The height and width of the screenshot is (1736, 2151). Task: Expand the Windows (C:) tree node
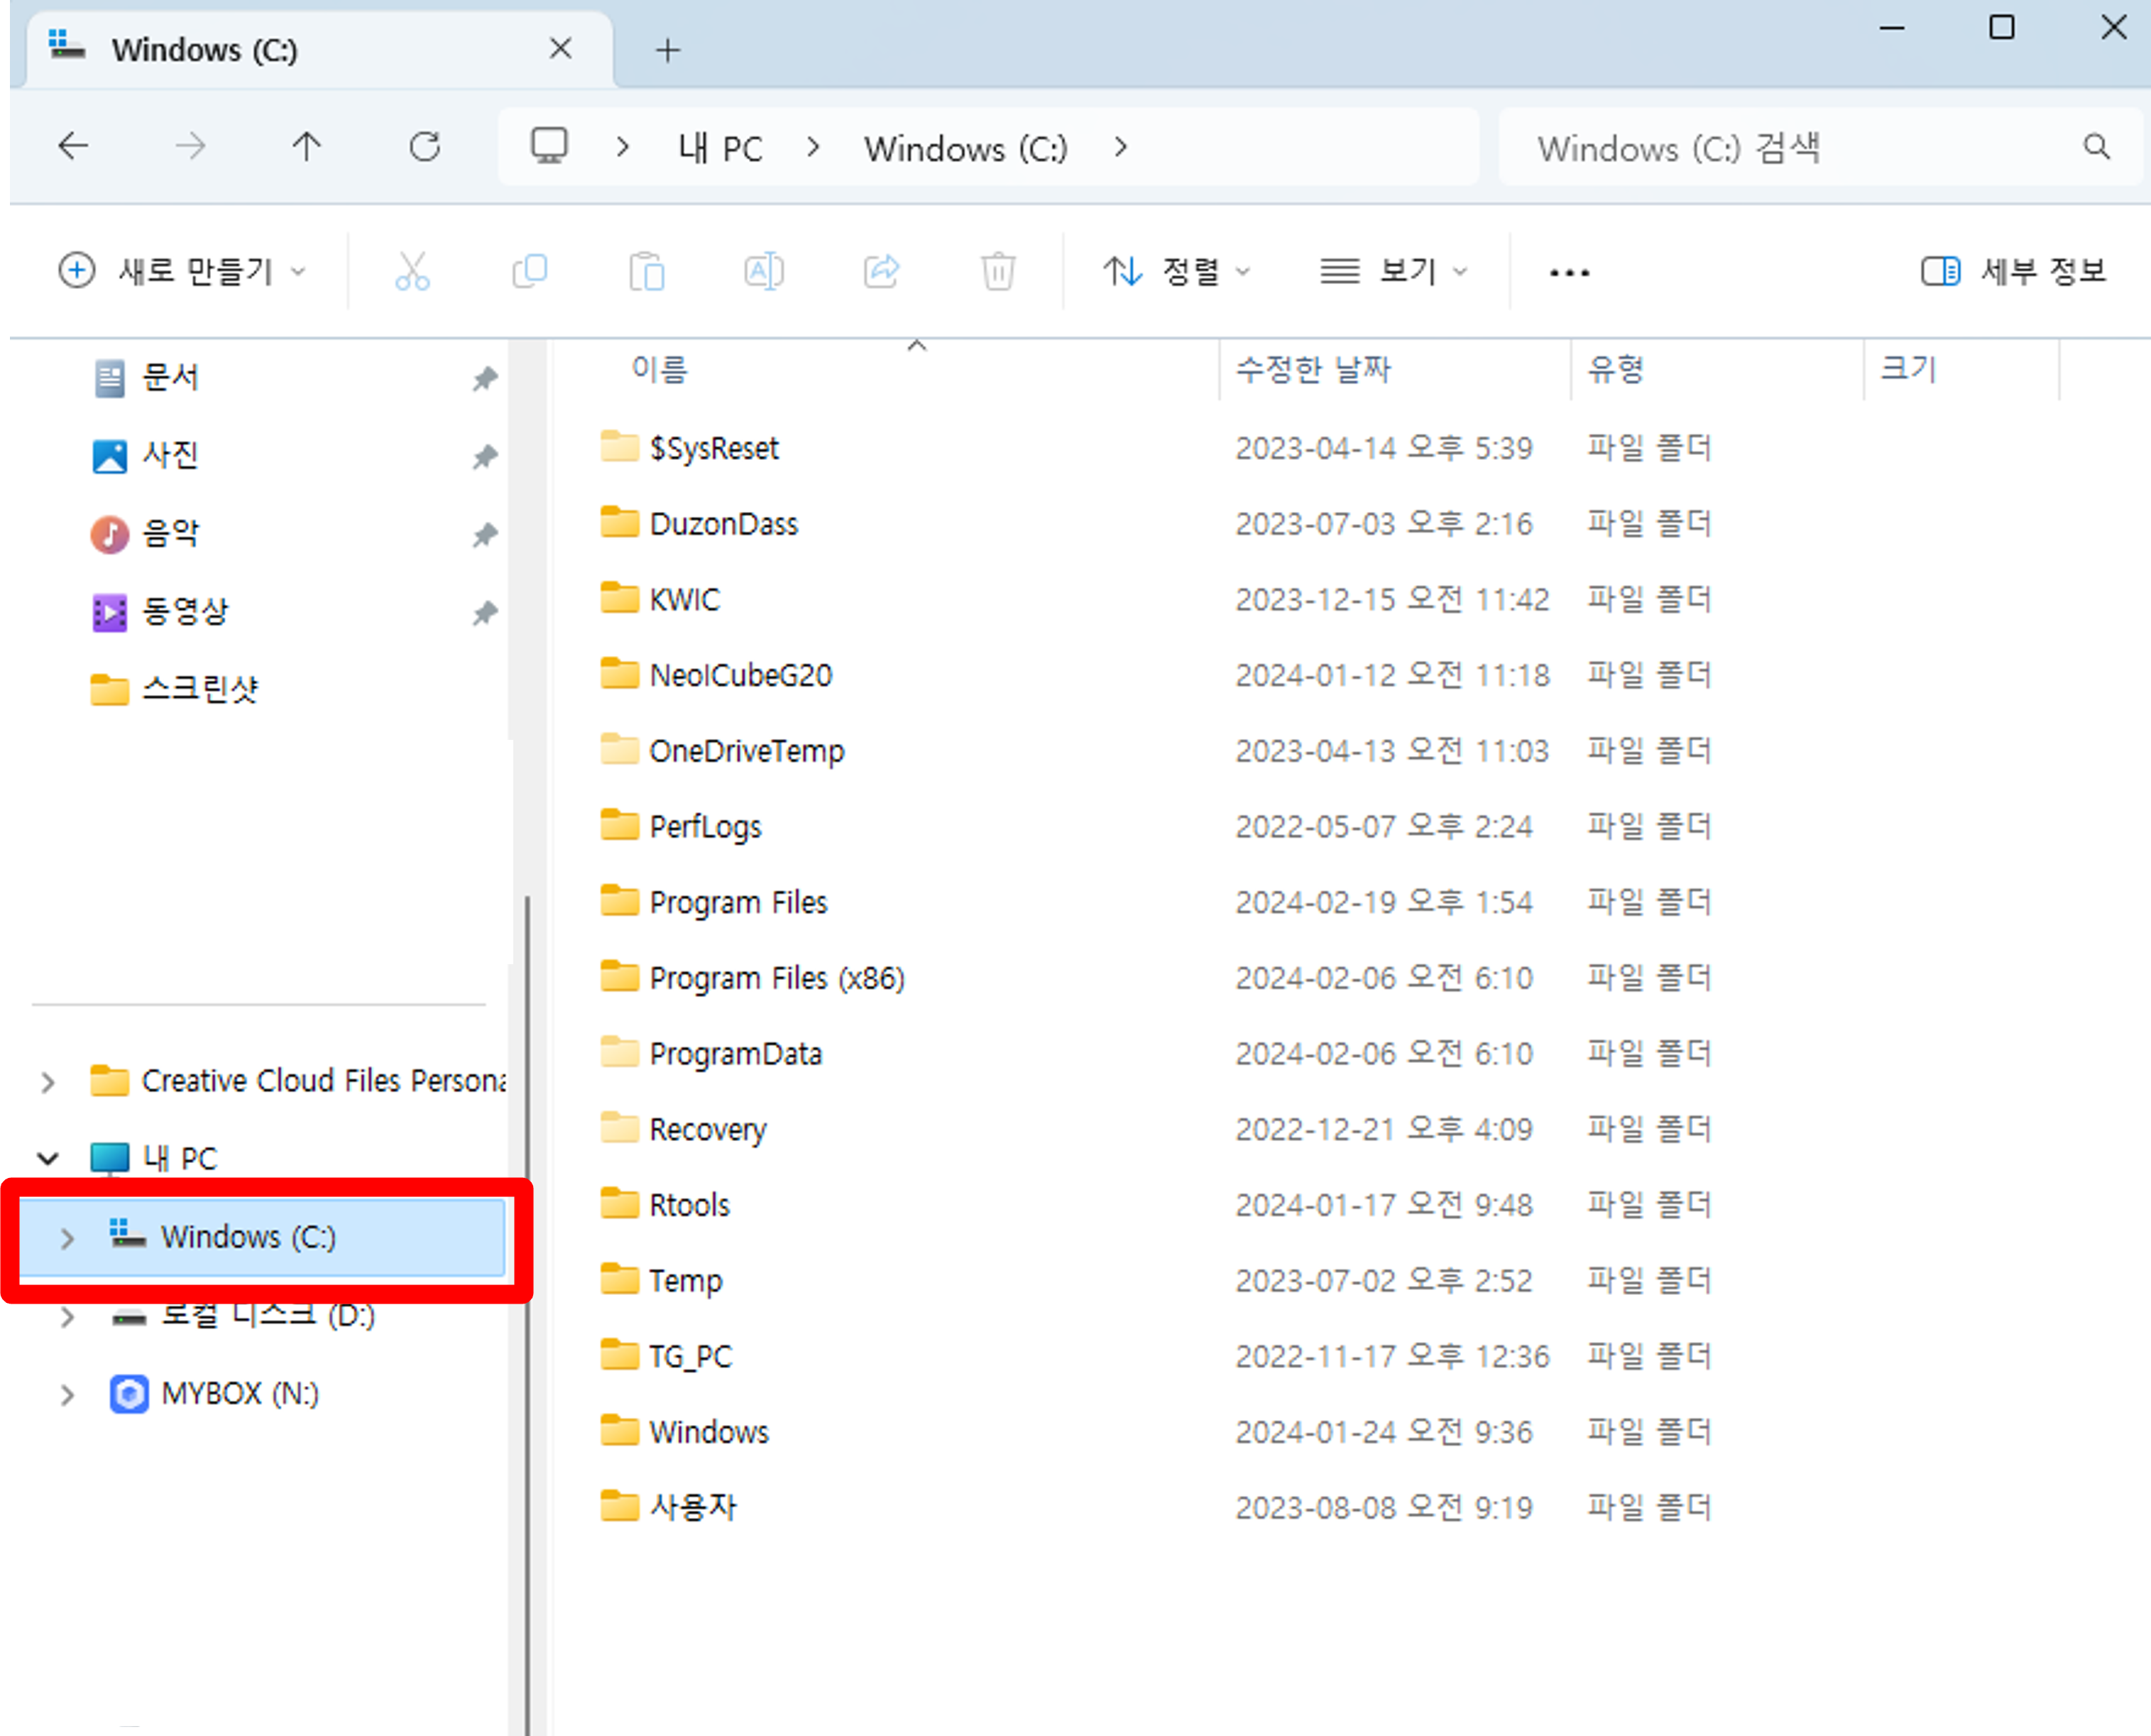(x=67, y=1238)
